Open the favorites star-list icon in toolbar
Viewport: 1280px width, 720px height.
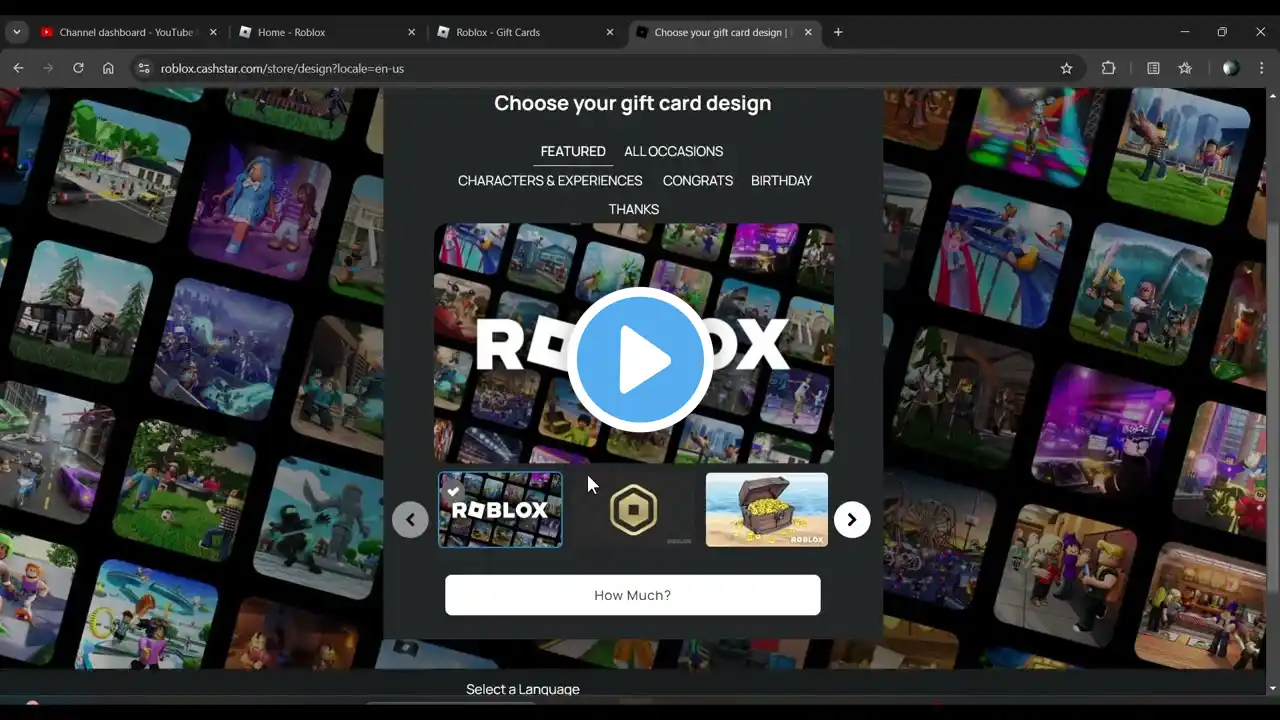coord(1185,68)
